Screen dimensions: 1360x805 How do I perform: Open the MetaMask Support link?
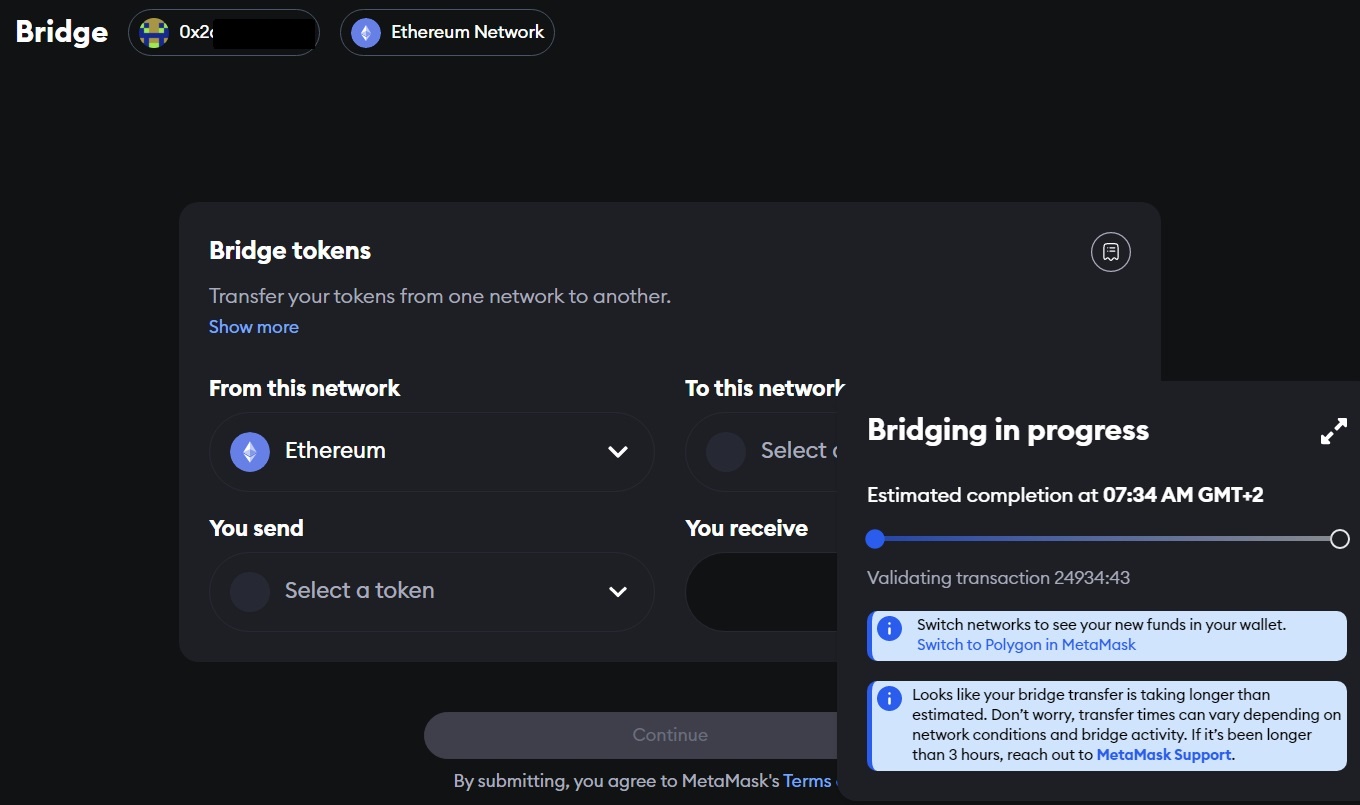pyautogui.click(x=1164, y=755)
